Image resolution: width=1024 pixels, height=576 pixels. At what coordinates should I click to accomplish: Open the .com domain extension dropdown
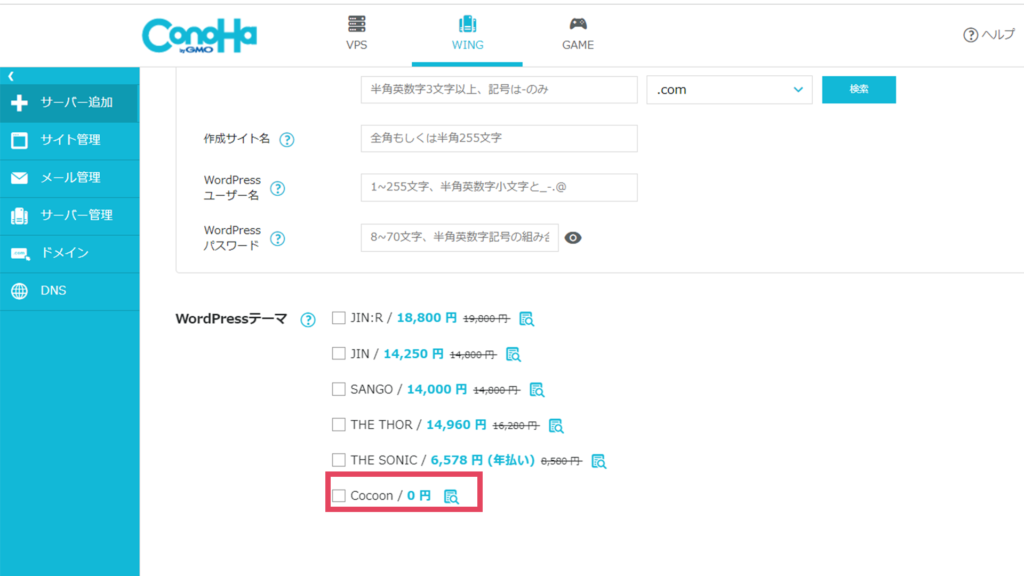coord(729,89)
